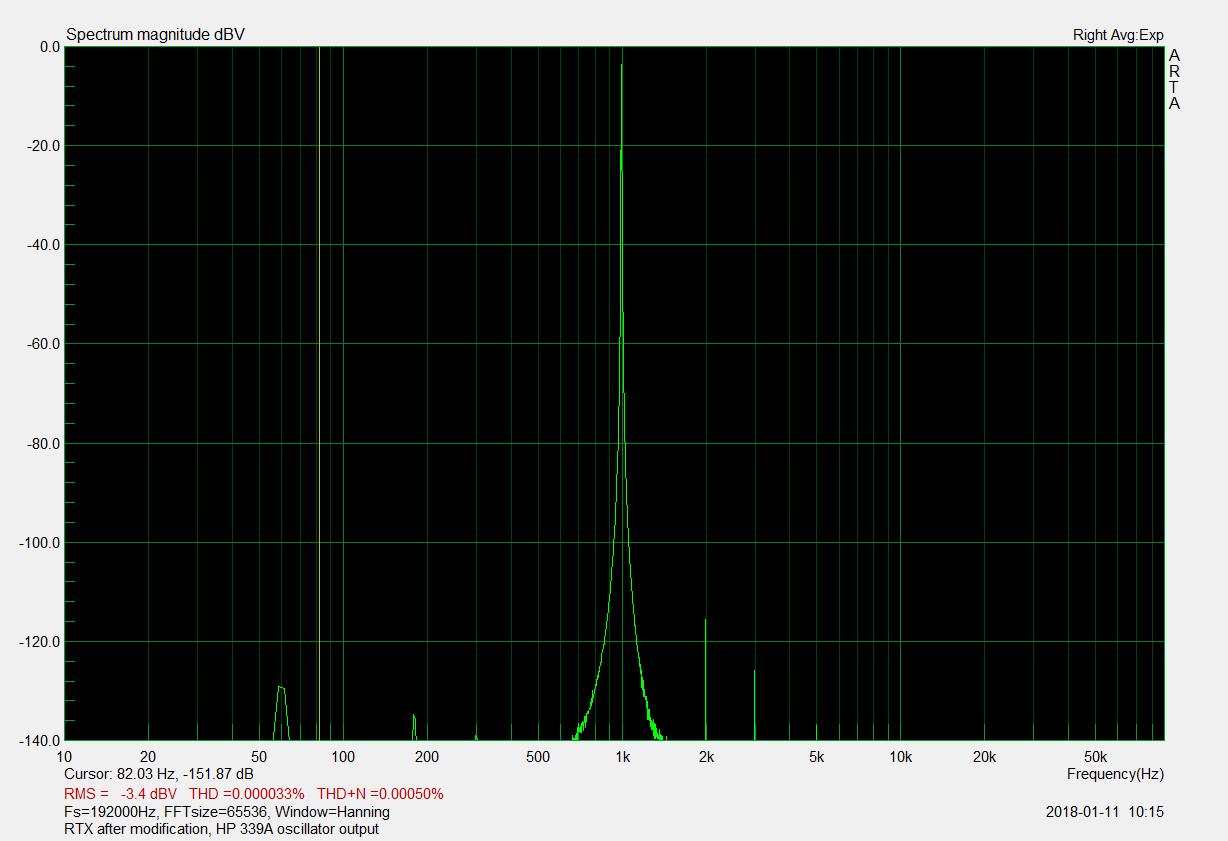The image size is (1228, 841).
Task: Click the 2 kHz harmonic spike
Action: pos(706,680)
